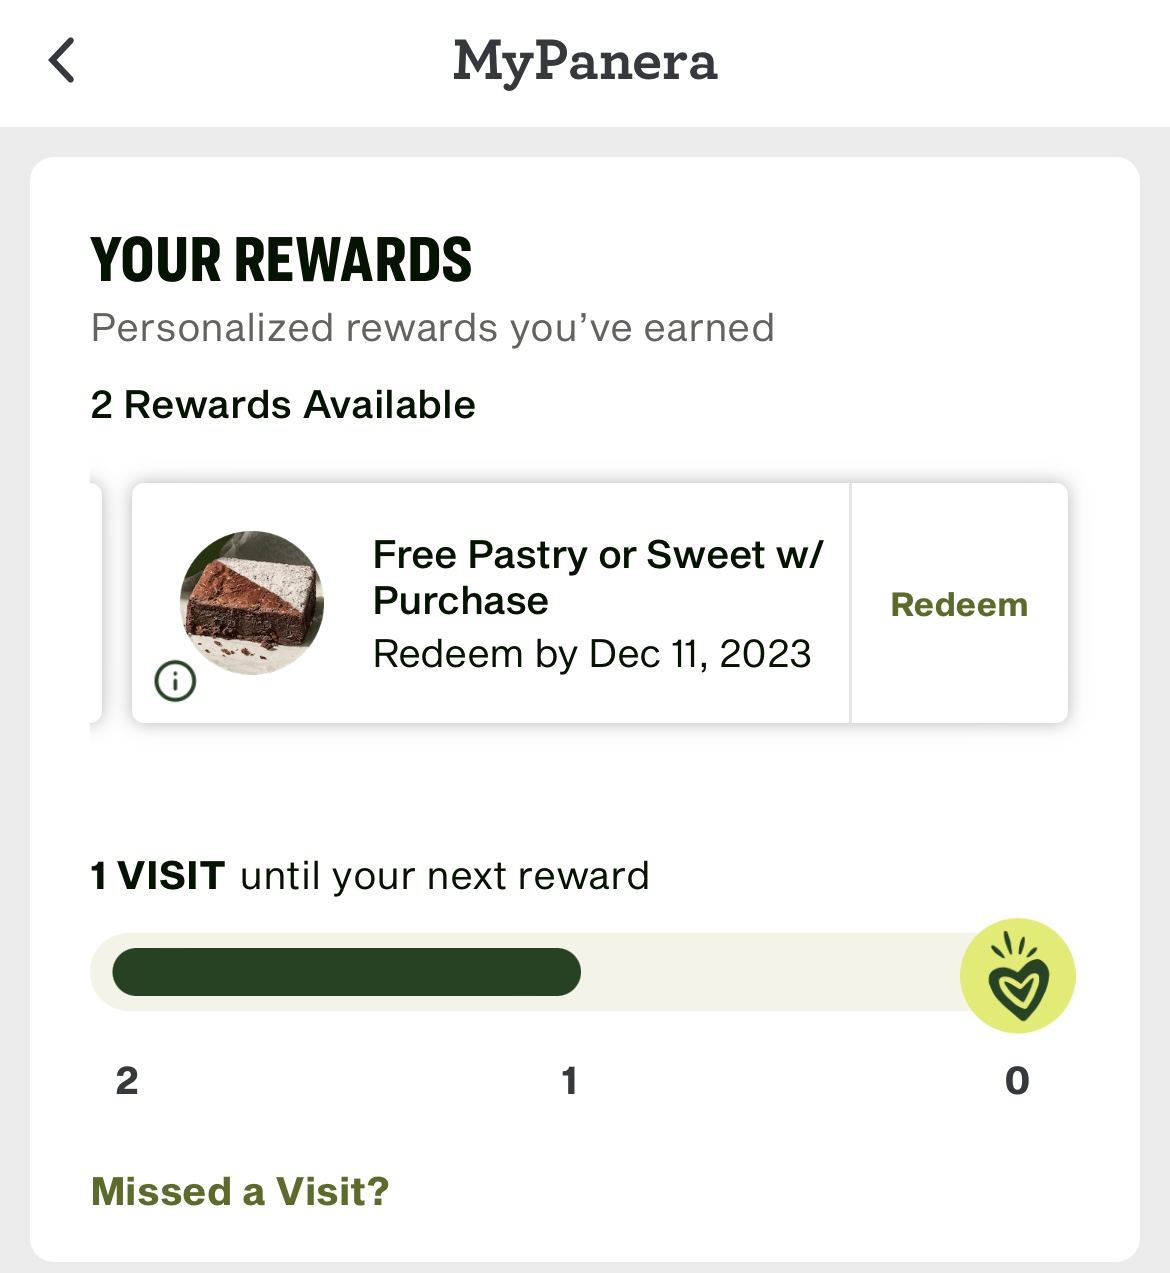Tap the Redeem by Dec 11, 2023 text
Image resolution: width=1170 pixels, height=1273 pixels.
[x=591, y=654]
